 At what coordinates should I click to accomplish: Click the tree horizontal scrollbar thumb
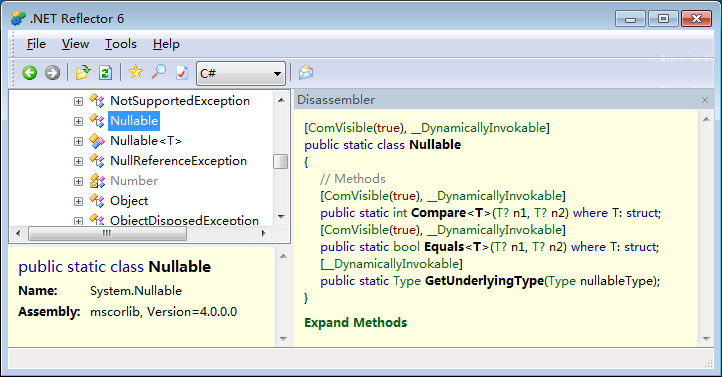[107, 233]
